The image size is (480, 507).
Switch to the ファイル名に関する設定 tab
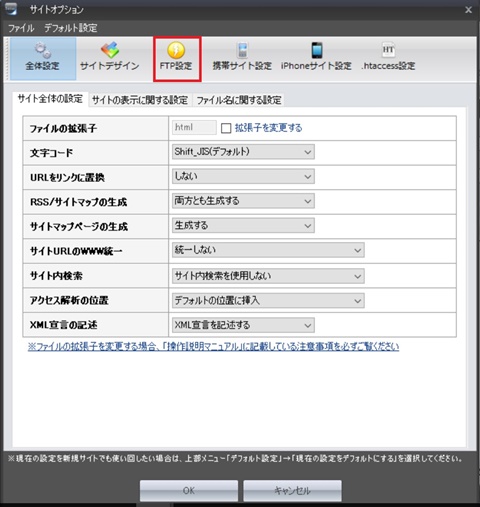pos(239,100)
